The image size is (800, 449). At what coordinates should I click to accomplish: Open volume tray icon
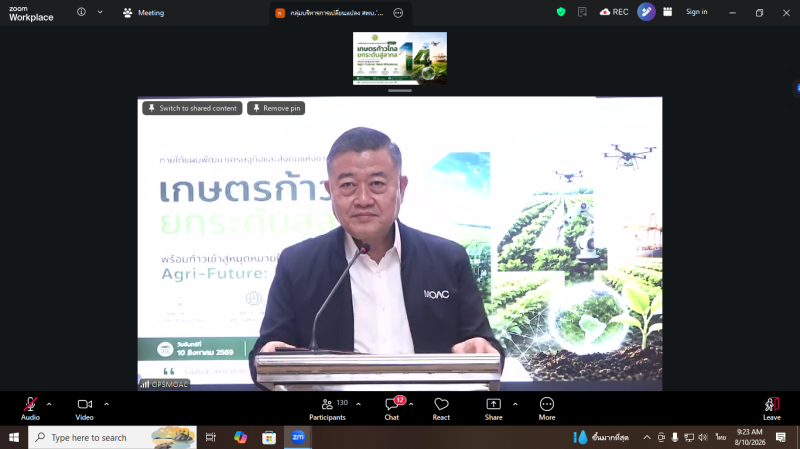pyautogui.click(x=703, y=437)
